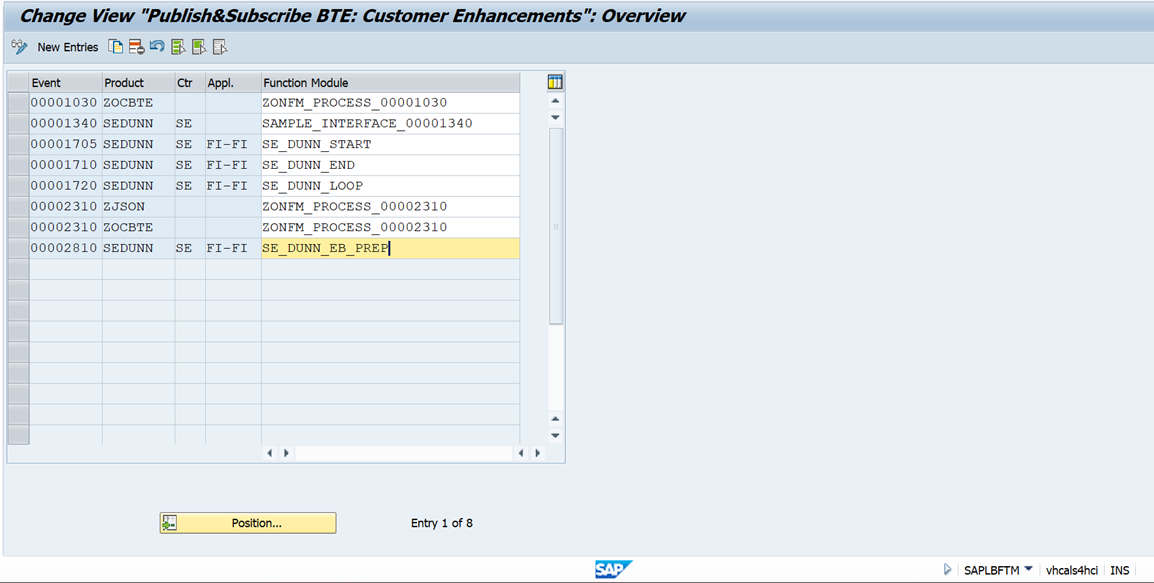
Task: Open the table column settings icon
Action: [555, 82]
